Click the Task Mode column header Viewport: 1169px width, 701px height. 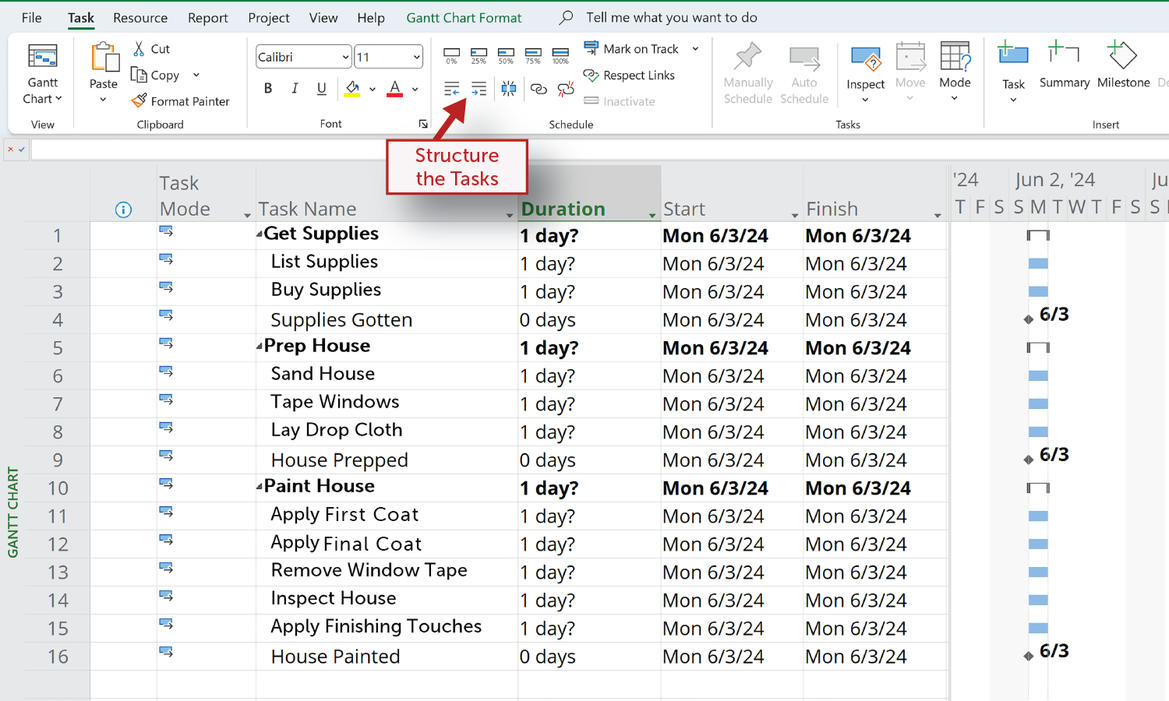pyautogui.click(x=206, y=194)
